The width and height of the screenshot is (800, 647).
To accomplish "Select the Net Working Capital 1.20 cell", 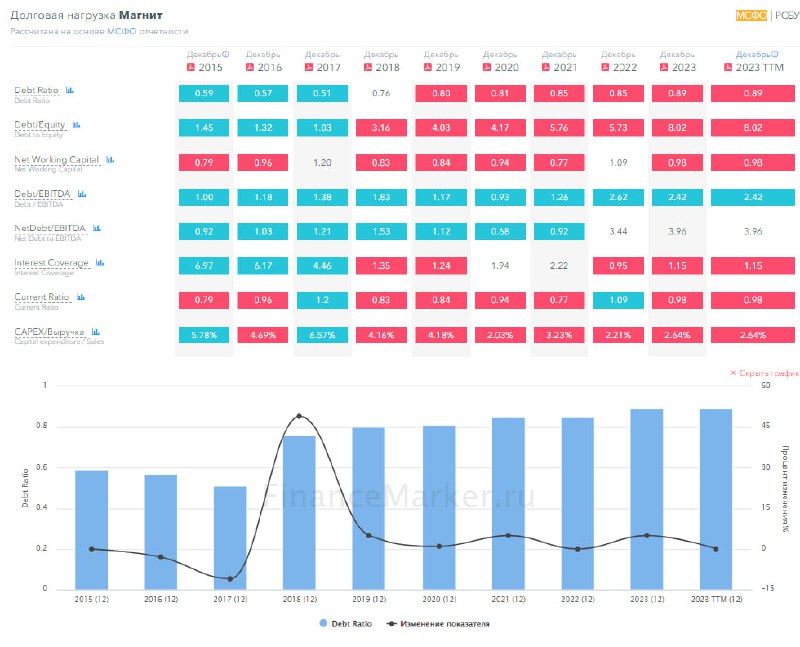I will [x=322, y=163].
